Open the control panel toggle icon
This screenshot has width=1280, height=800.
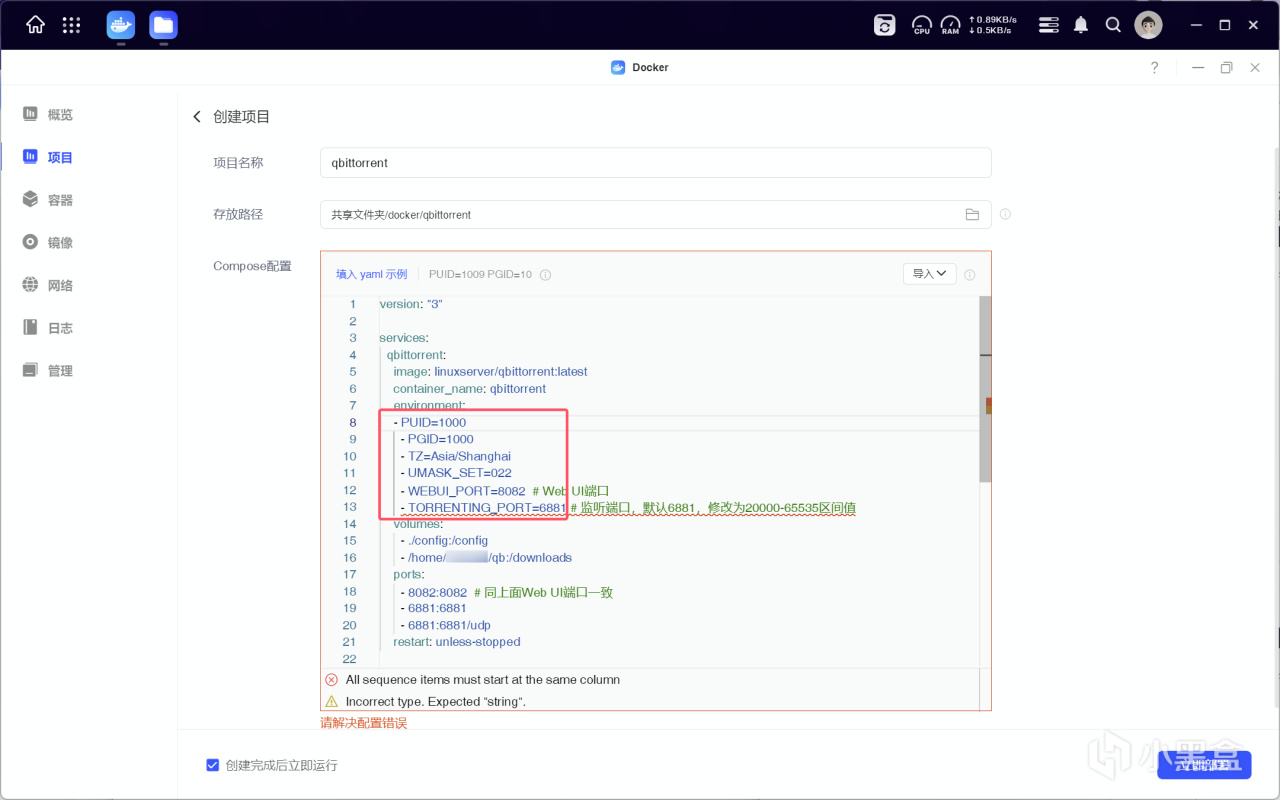click(x=1048, y=25)
